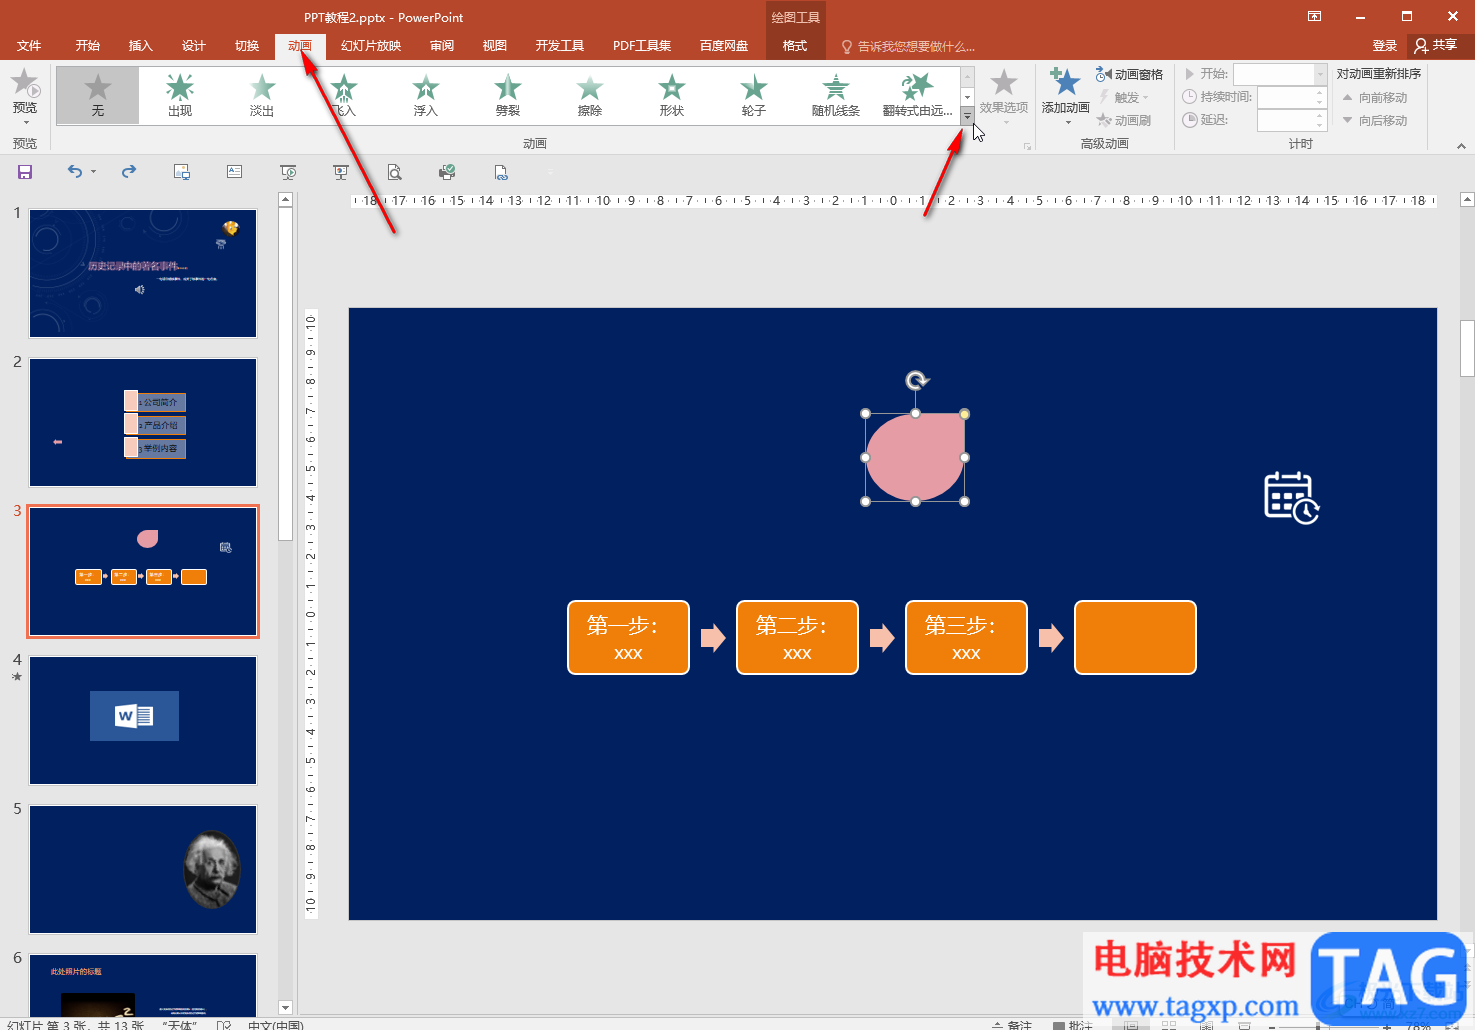
Task: Select slide 1 thumbnail
Action: (x=143, y=273)
